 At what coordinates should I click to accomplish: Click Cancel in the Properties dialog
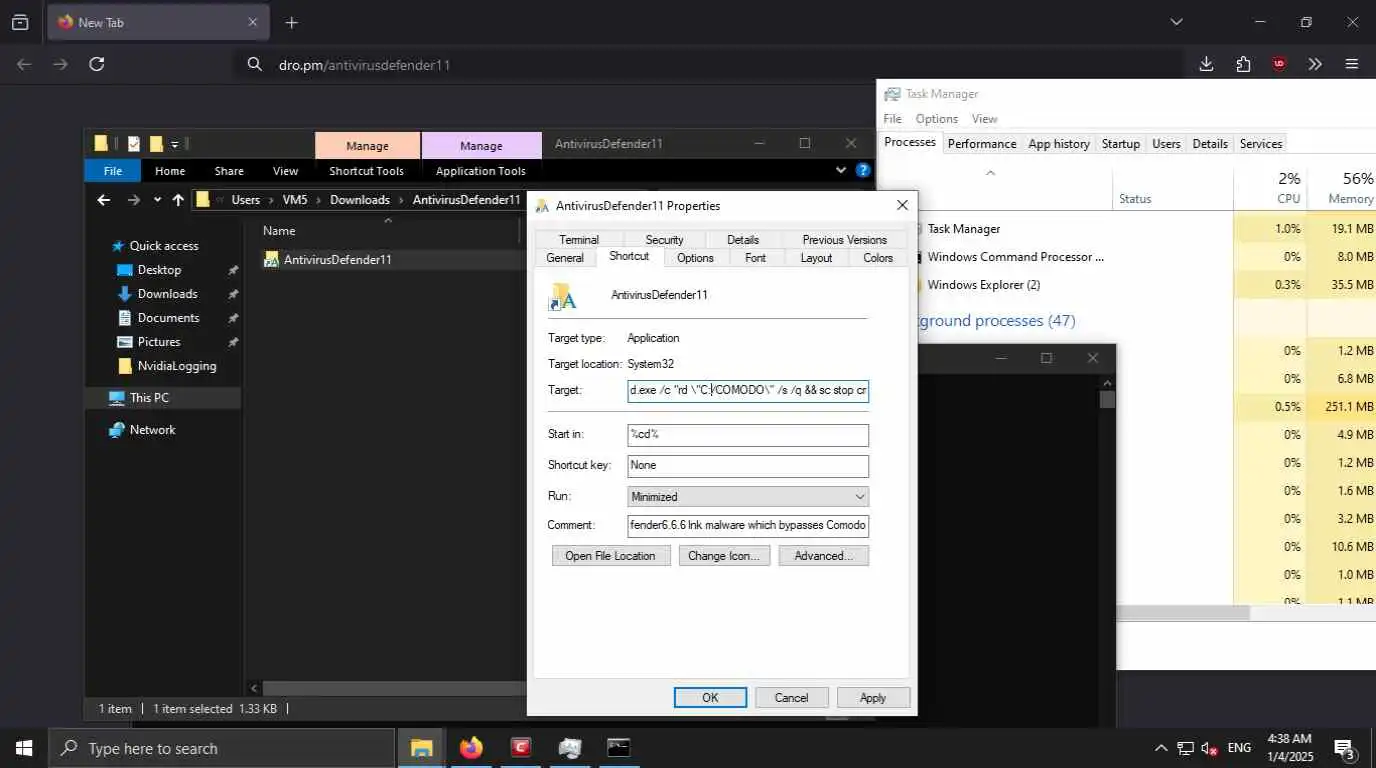pyautogui.click(x=791, y=698)
